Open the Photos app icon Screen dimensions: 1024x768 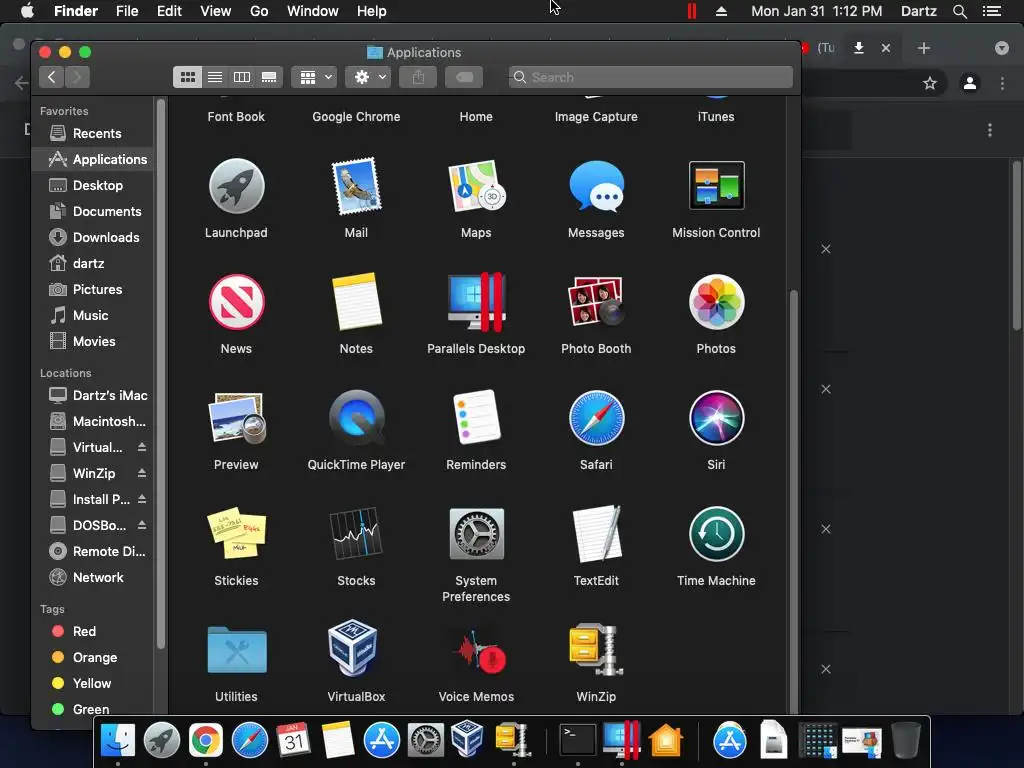pos(716,302)
